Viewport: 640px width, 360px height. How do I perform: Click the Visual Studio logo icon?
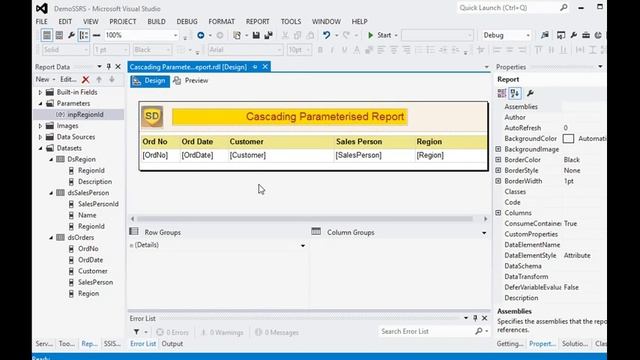point(42,8)
